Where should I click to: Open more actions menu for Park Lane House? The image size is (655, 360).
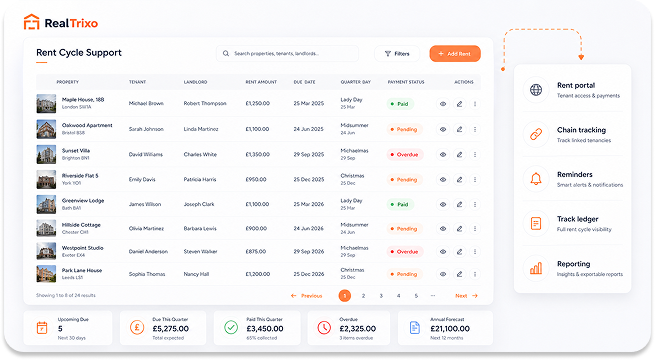pos(475,274)
